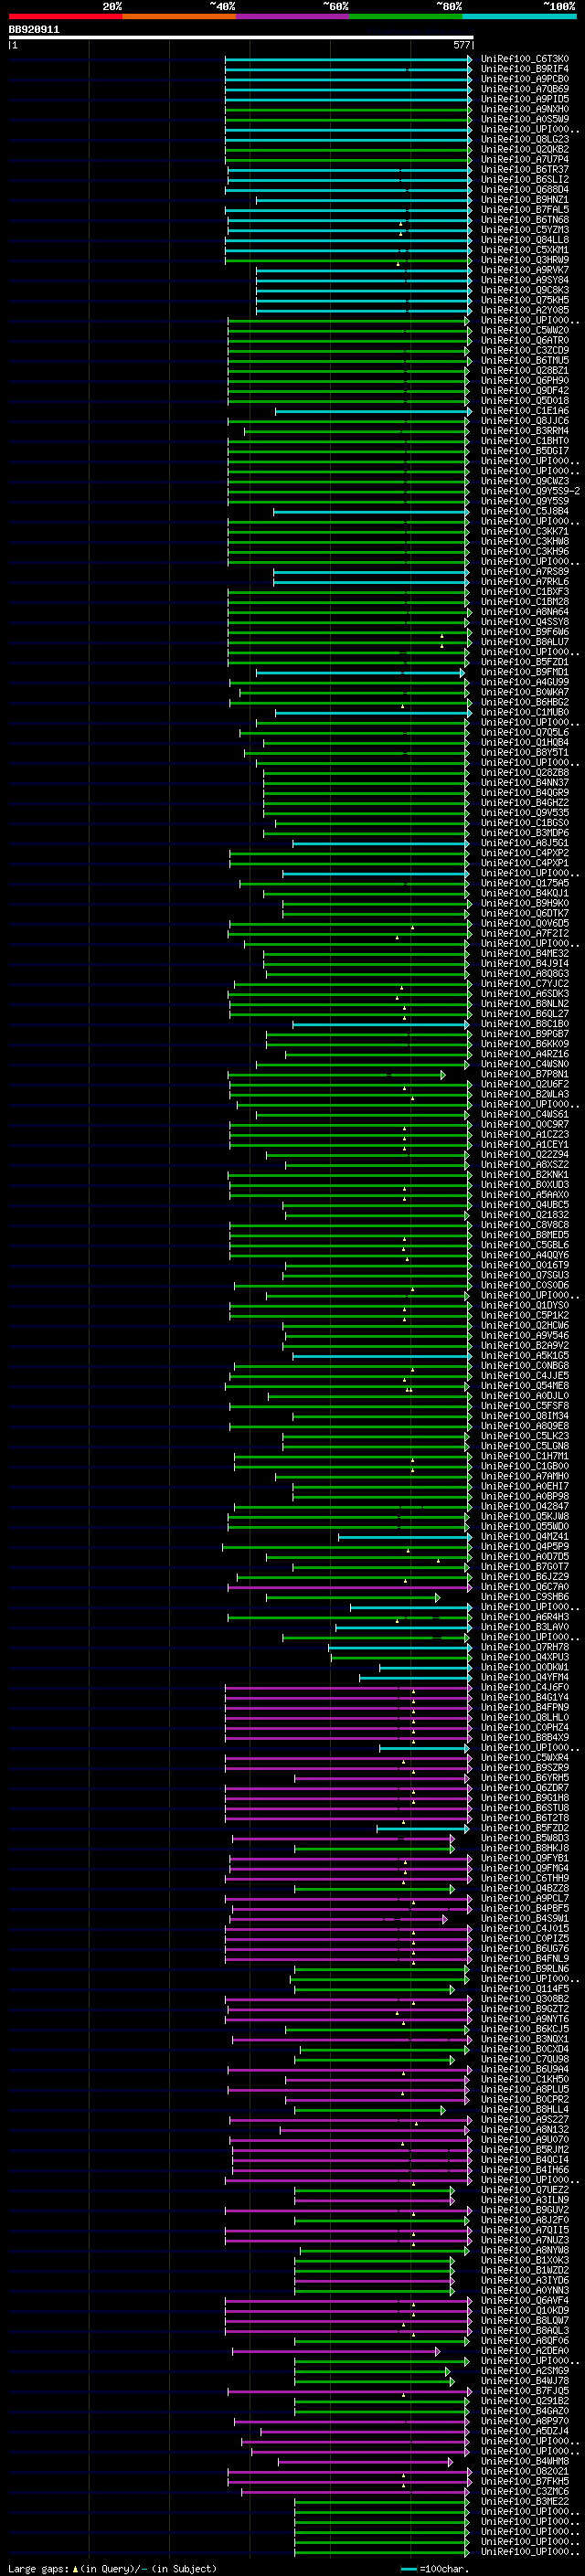Click the UniRef100_Q54ME8 label

[x=525, y=1386]
